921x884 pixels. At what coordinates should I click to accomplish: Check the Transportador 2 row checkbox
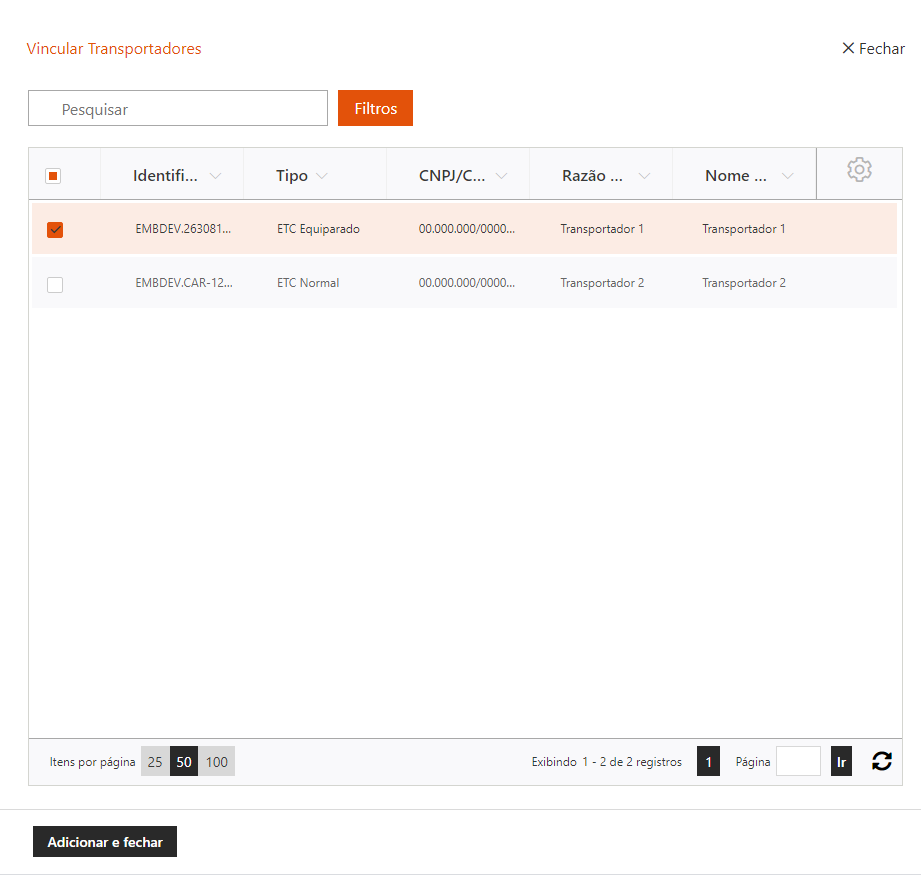click(x=55, y=285)
